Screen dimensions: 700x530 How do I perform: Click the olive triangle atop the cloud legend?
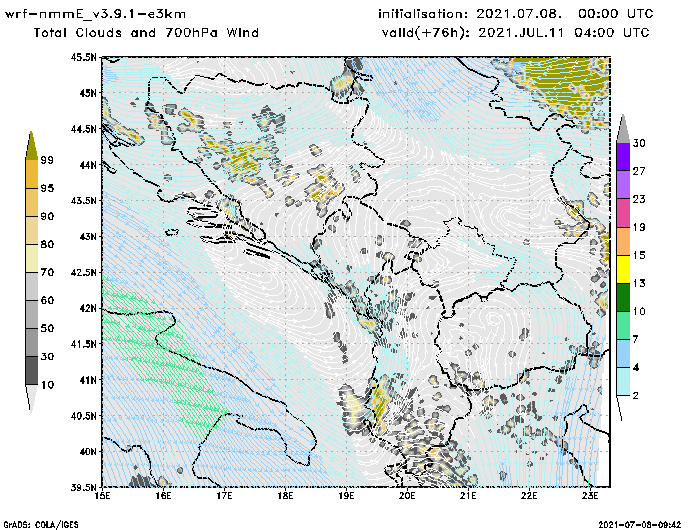click(x=31, y=146)
